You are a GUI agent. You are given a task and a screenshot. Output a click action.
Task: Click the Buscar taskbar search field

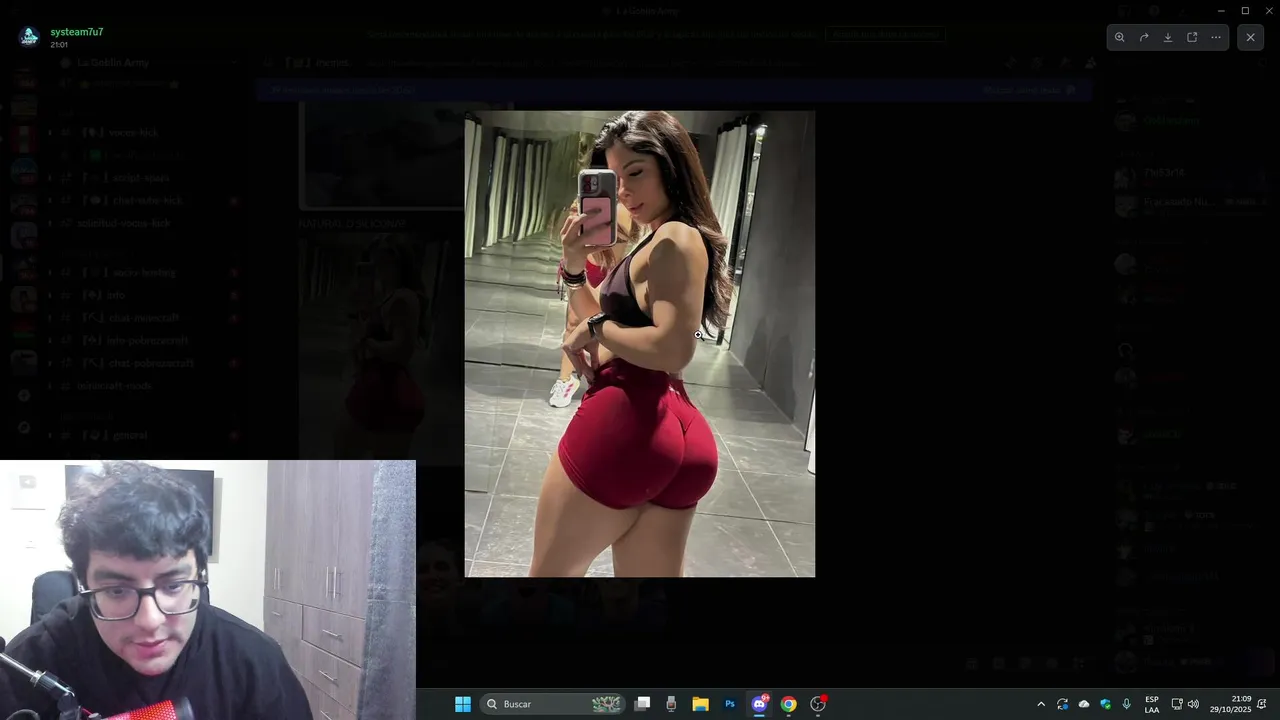click(x=553, y=704)
